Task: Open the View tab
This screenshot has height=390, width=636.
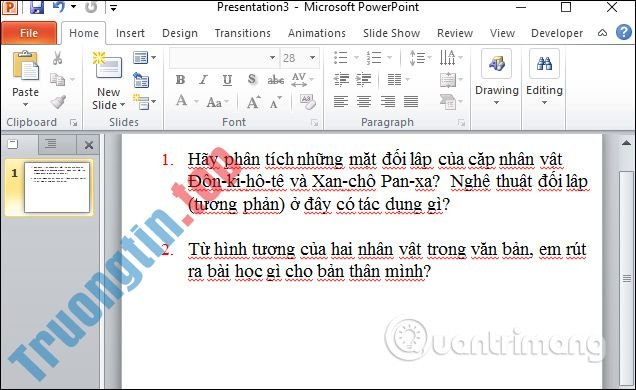Action: 502,33
